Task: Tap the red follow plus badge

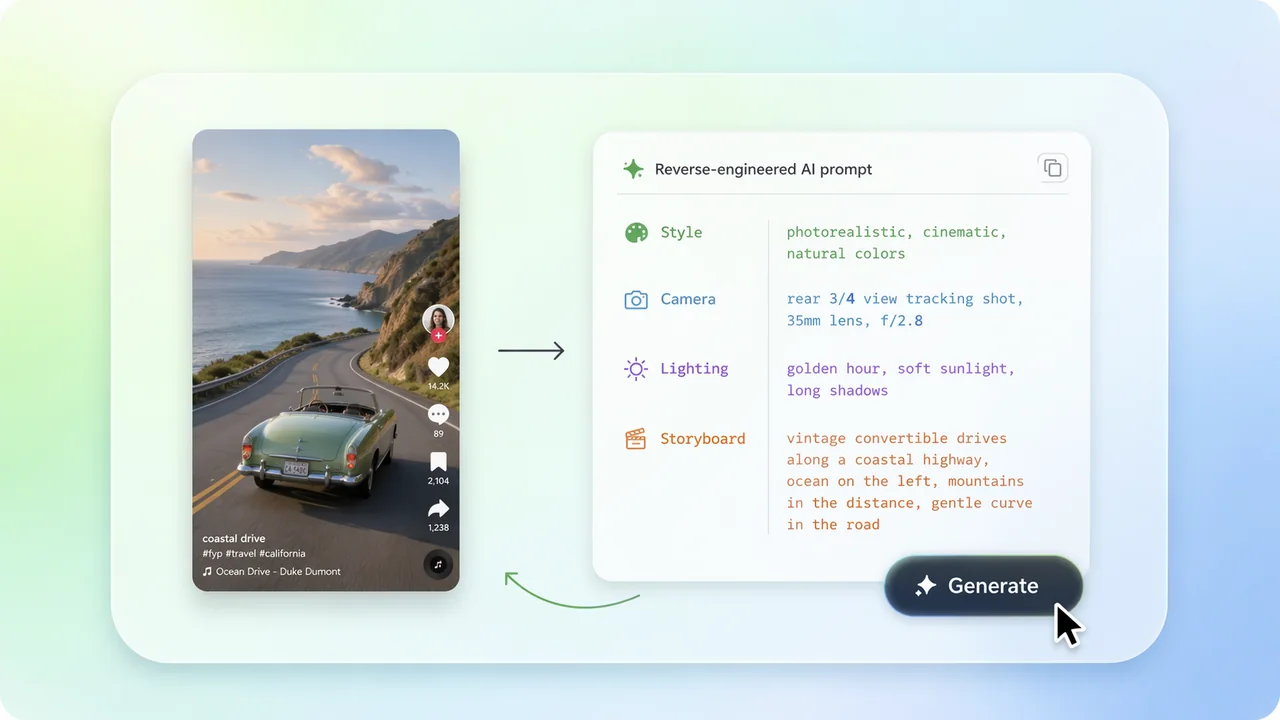Action: (x=438, y=336)
